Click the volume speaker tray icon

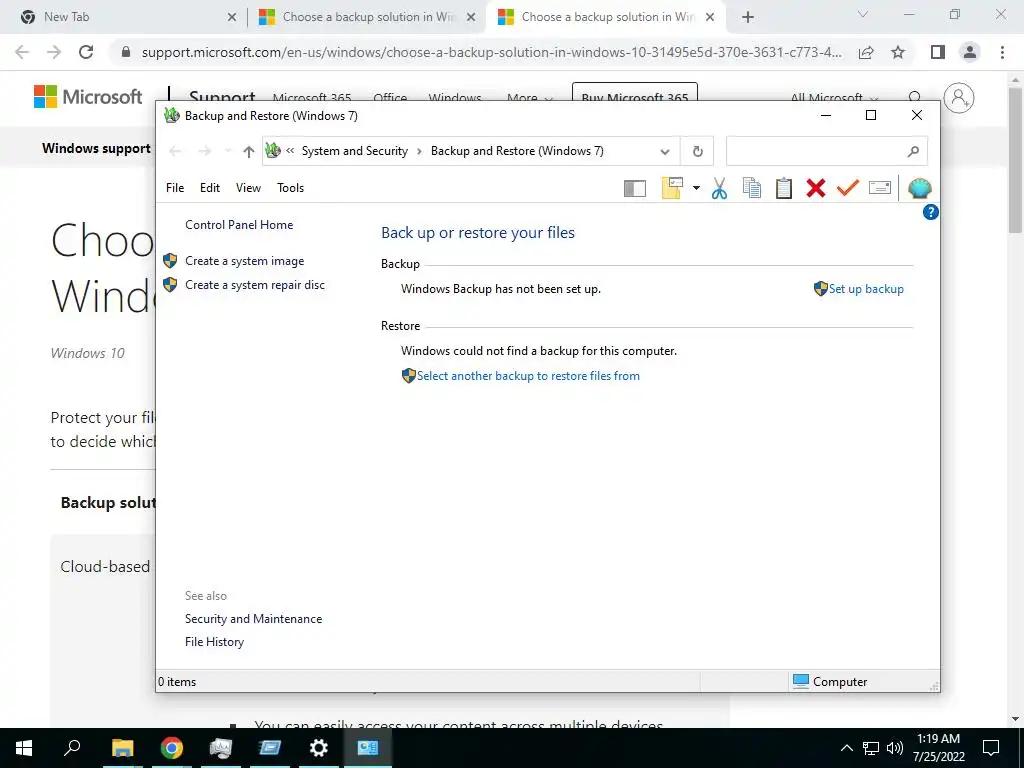point(895,748)
